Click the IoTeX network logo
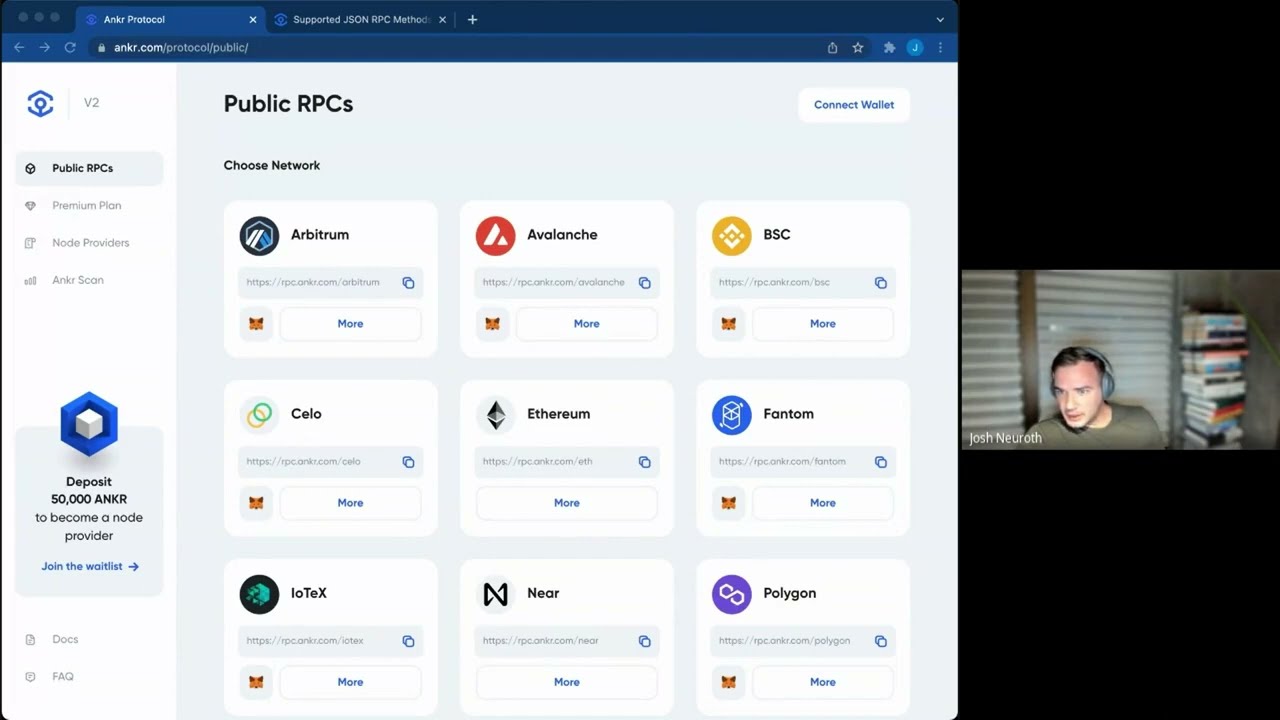The image size is (1280, 720). 259,594
